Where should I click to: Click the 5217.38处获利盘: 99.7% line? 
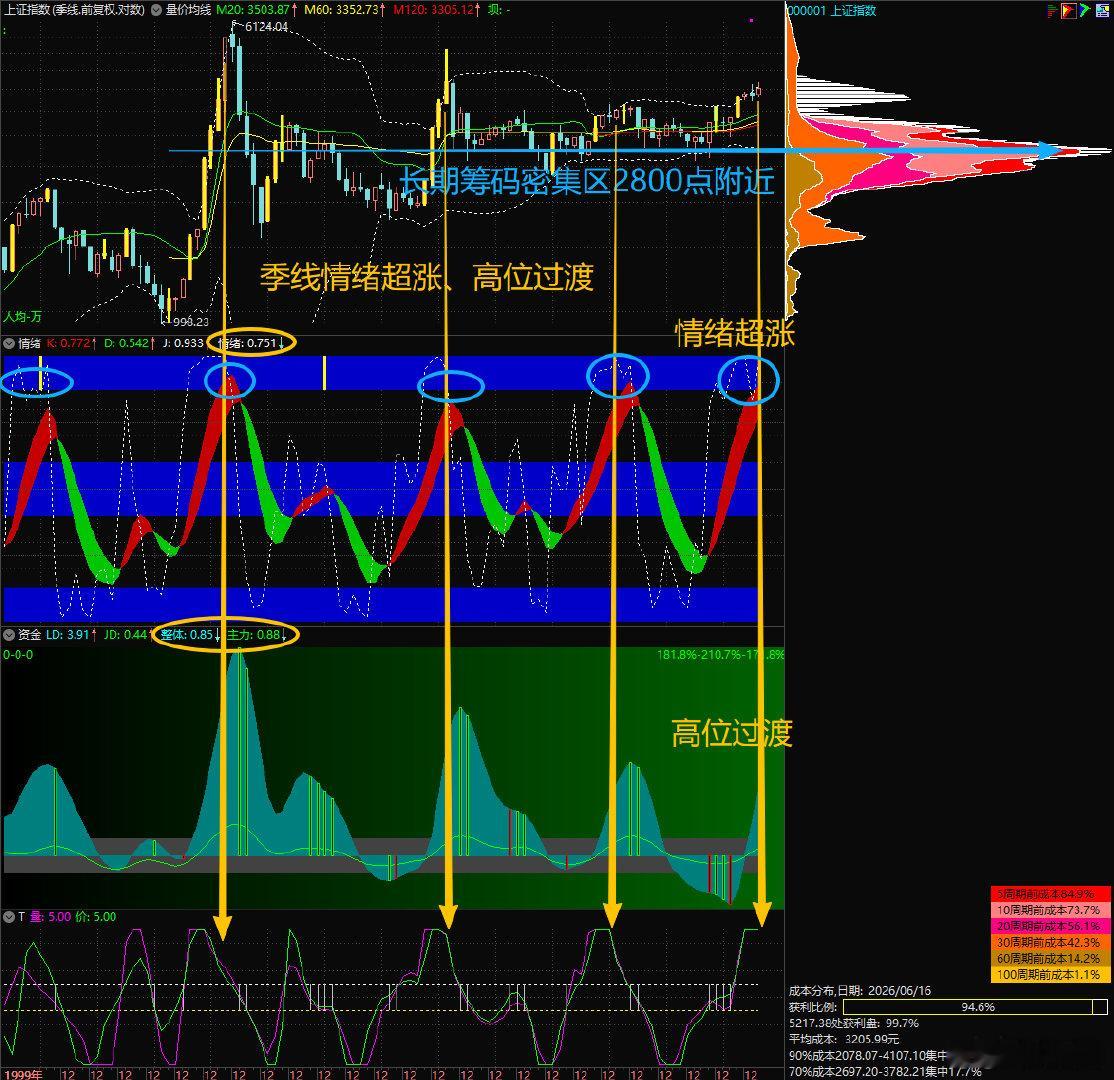point(854,1023)
